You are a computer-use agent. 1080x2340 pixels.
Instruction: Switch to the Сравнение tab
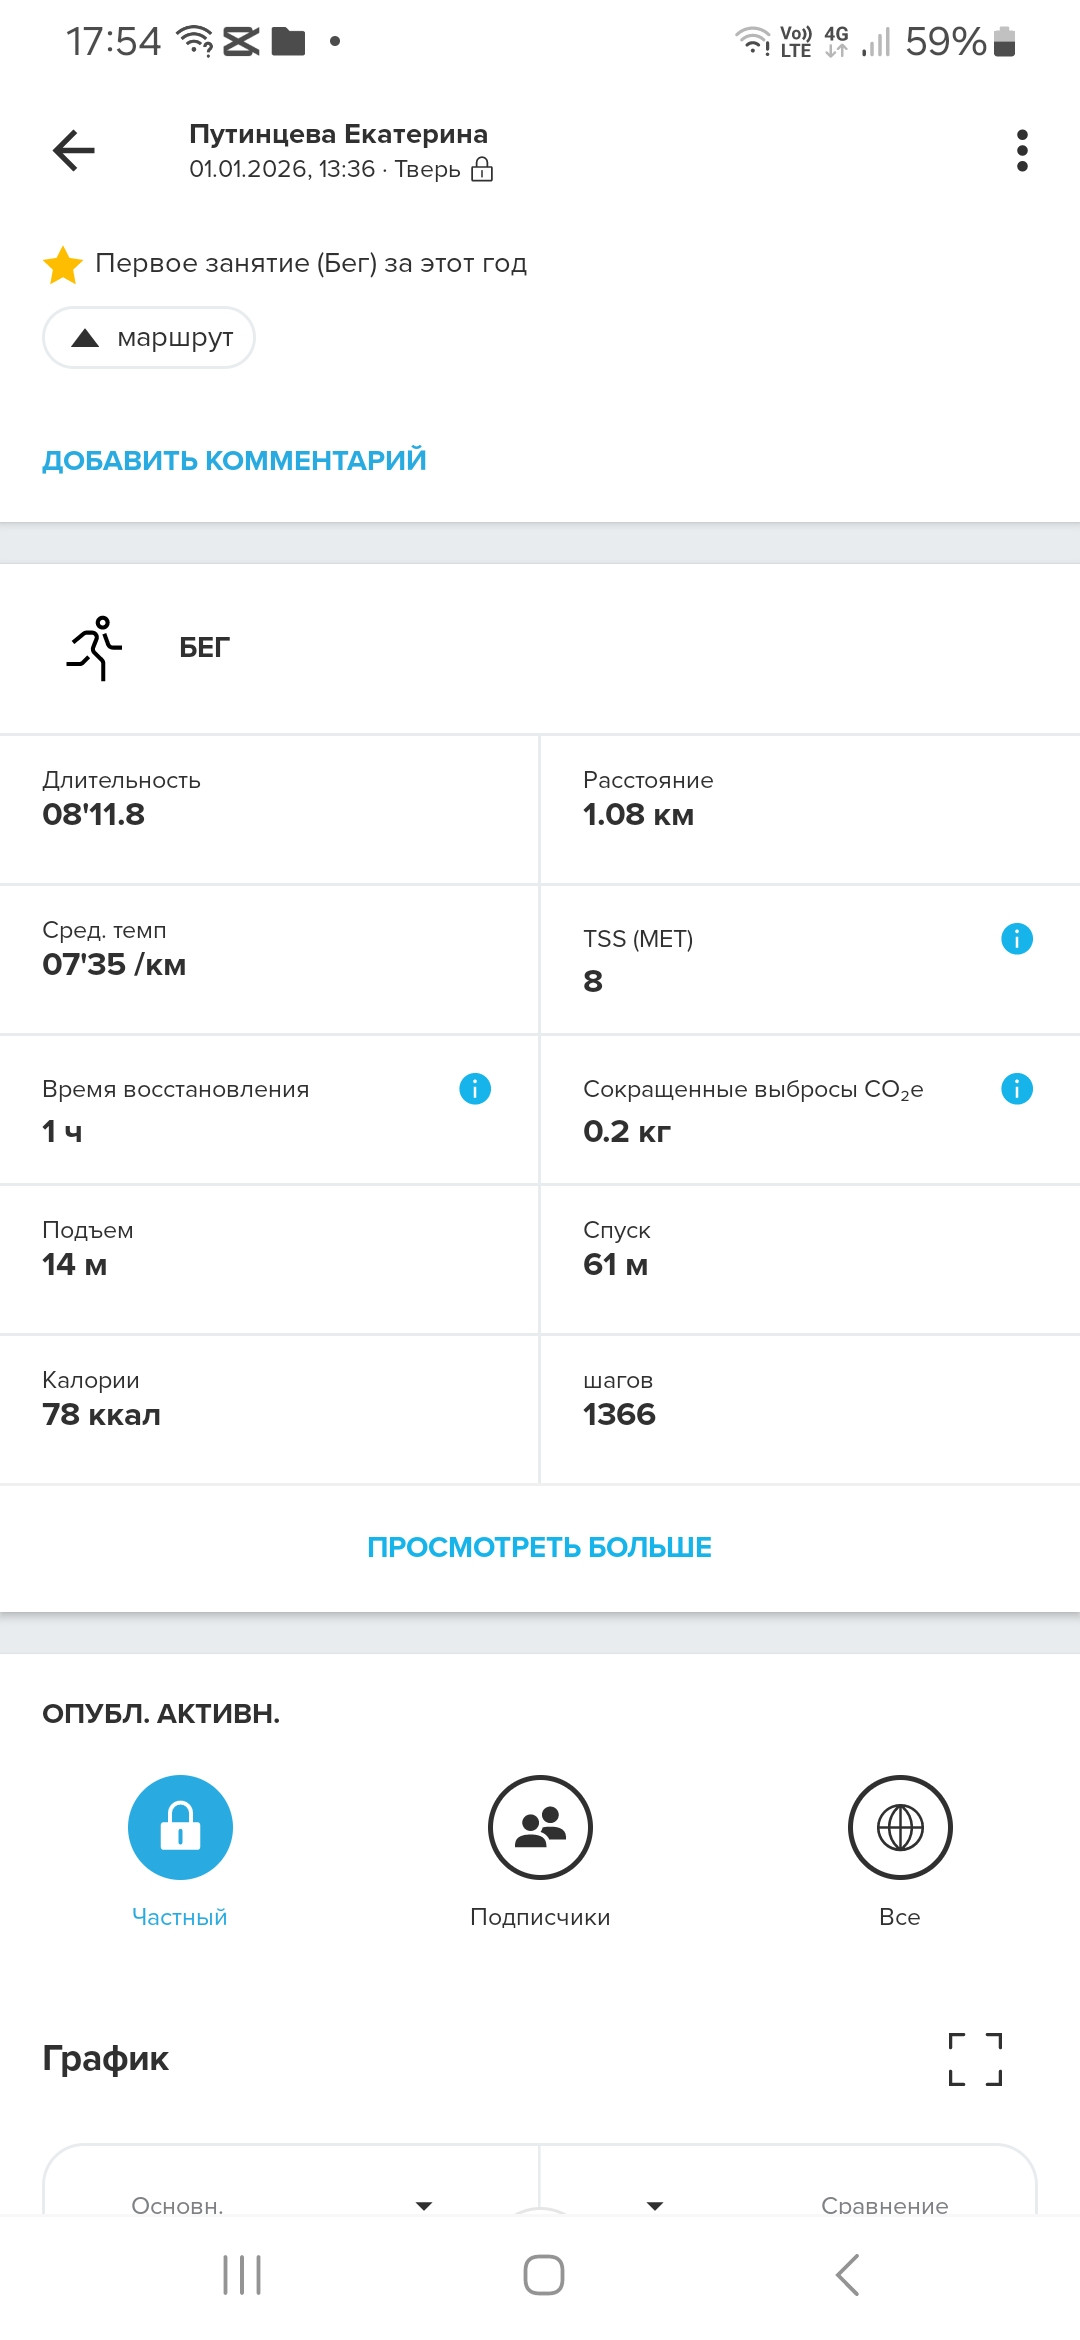(885, 2205)
